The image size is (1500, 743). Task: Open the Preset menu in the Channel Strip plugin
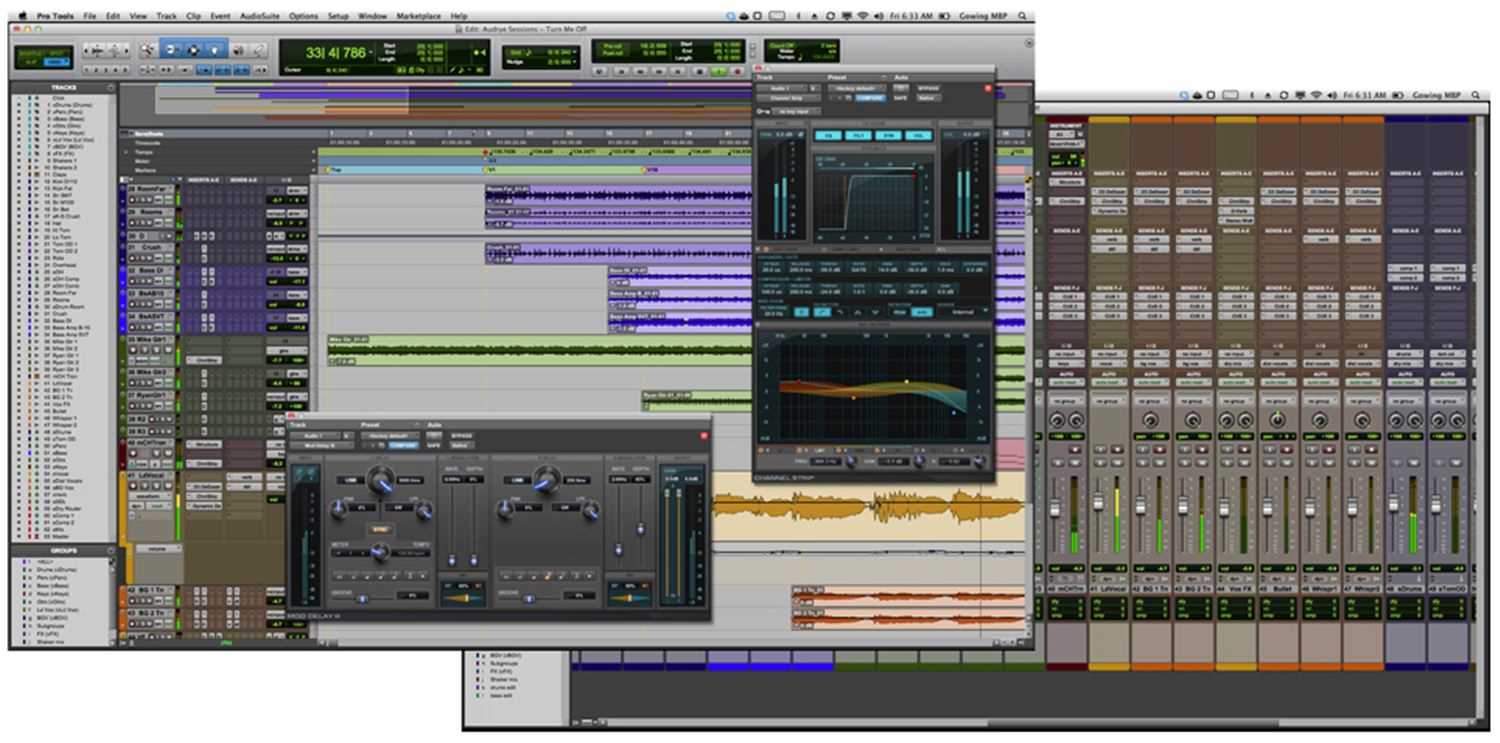(856, 89)
